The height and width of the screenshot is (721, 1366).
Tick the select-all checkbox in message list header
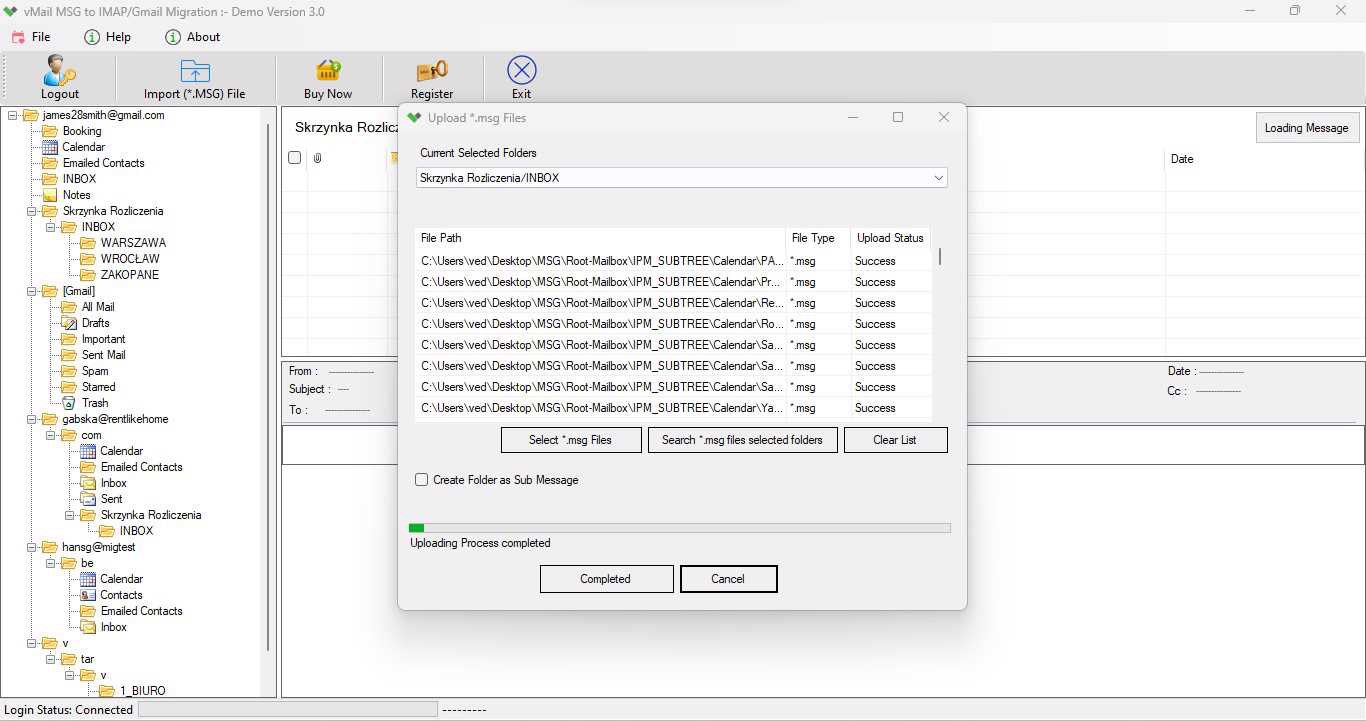click(295, 158)
